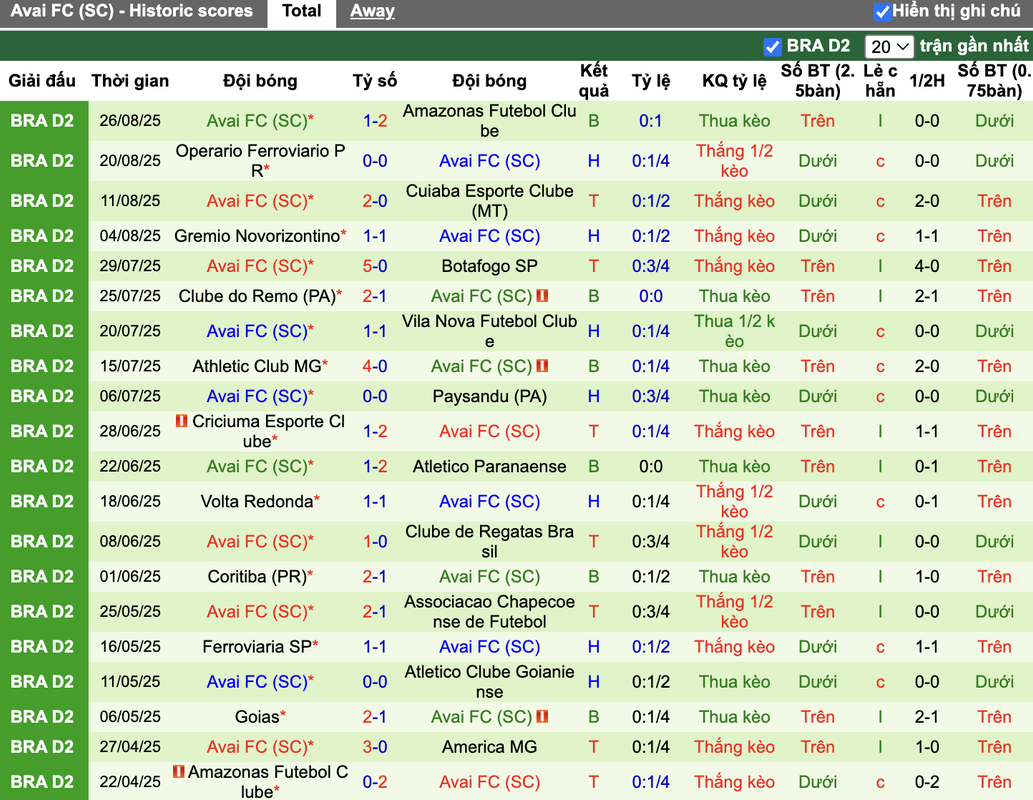Click the Atletico Paranaense team name

click(x=489, y=467)
